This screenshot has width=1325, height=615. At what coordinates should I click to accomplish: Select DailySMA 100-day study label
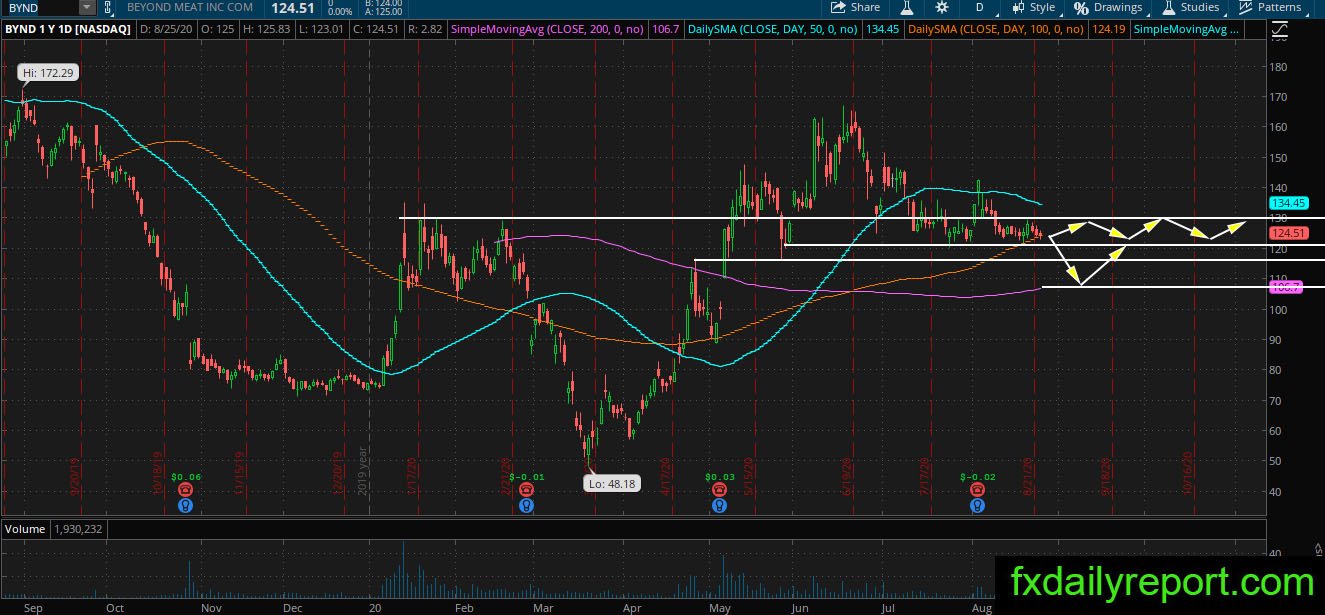pos(996,30)
